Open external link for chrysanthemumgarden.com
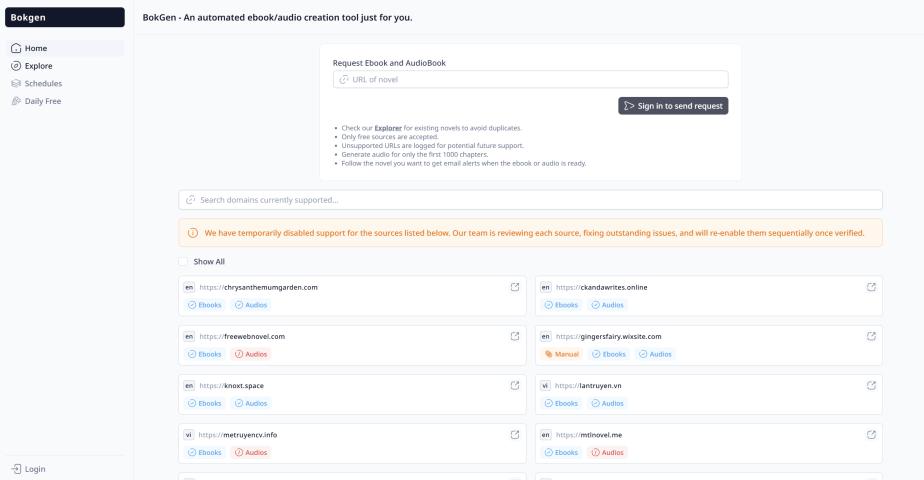 tap(515, 287)
